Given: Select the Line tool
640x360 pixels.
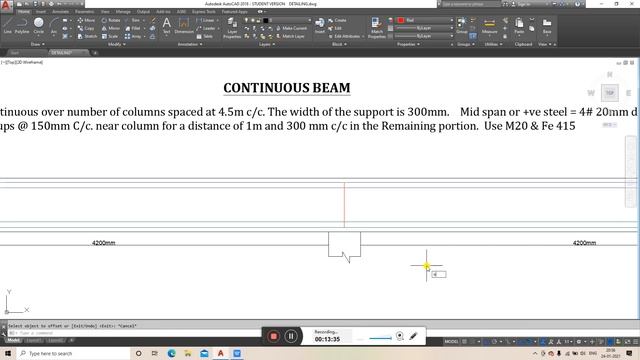Looking at the screenshot, I should coord(7,25).
